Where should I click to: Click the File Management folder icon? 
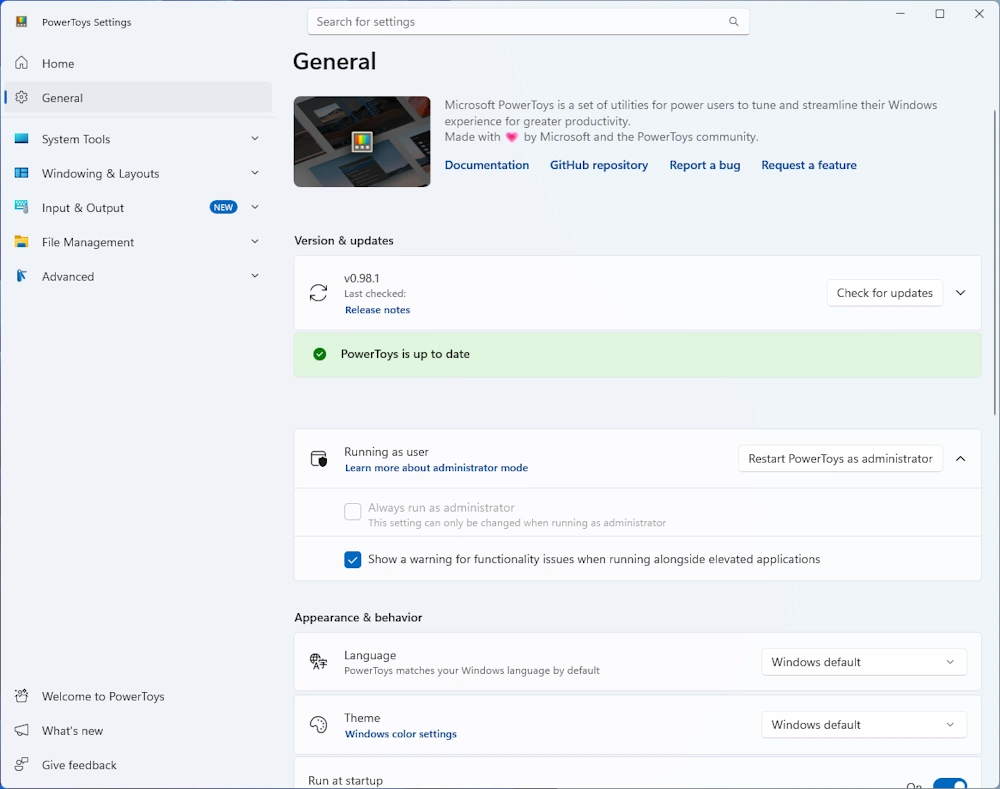point(22,242)
